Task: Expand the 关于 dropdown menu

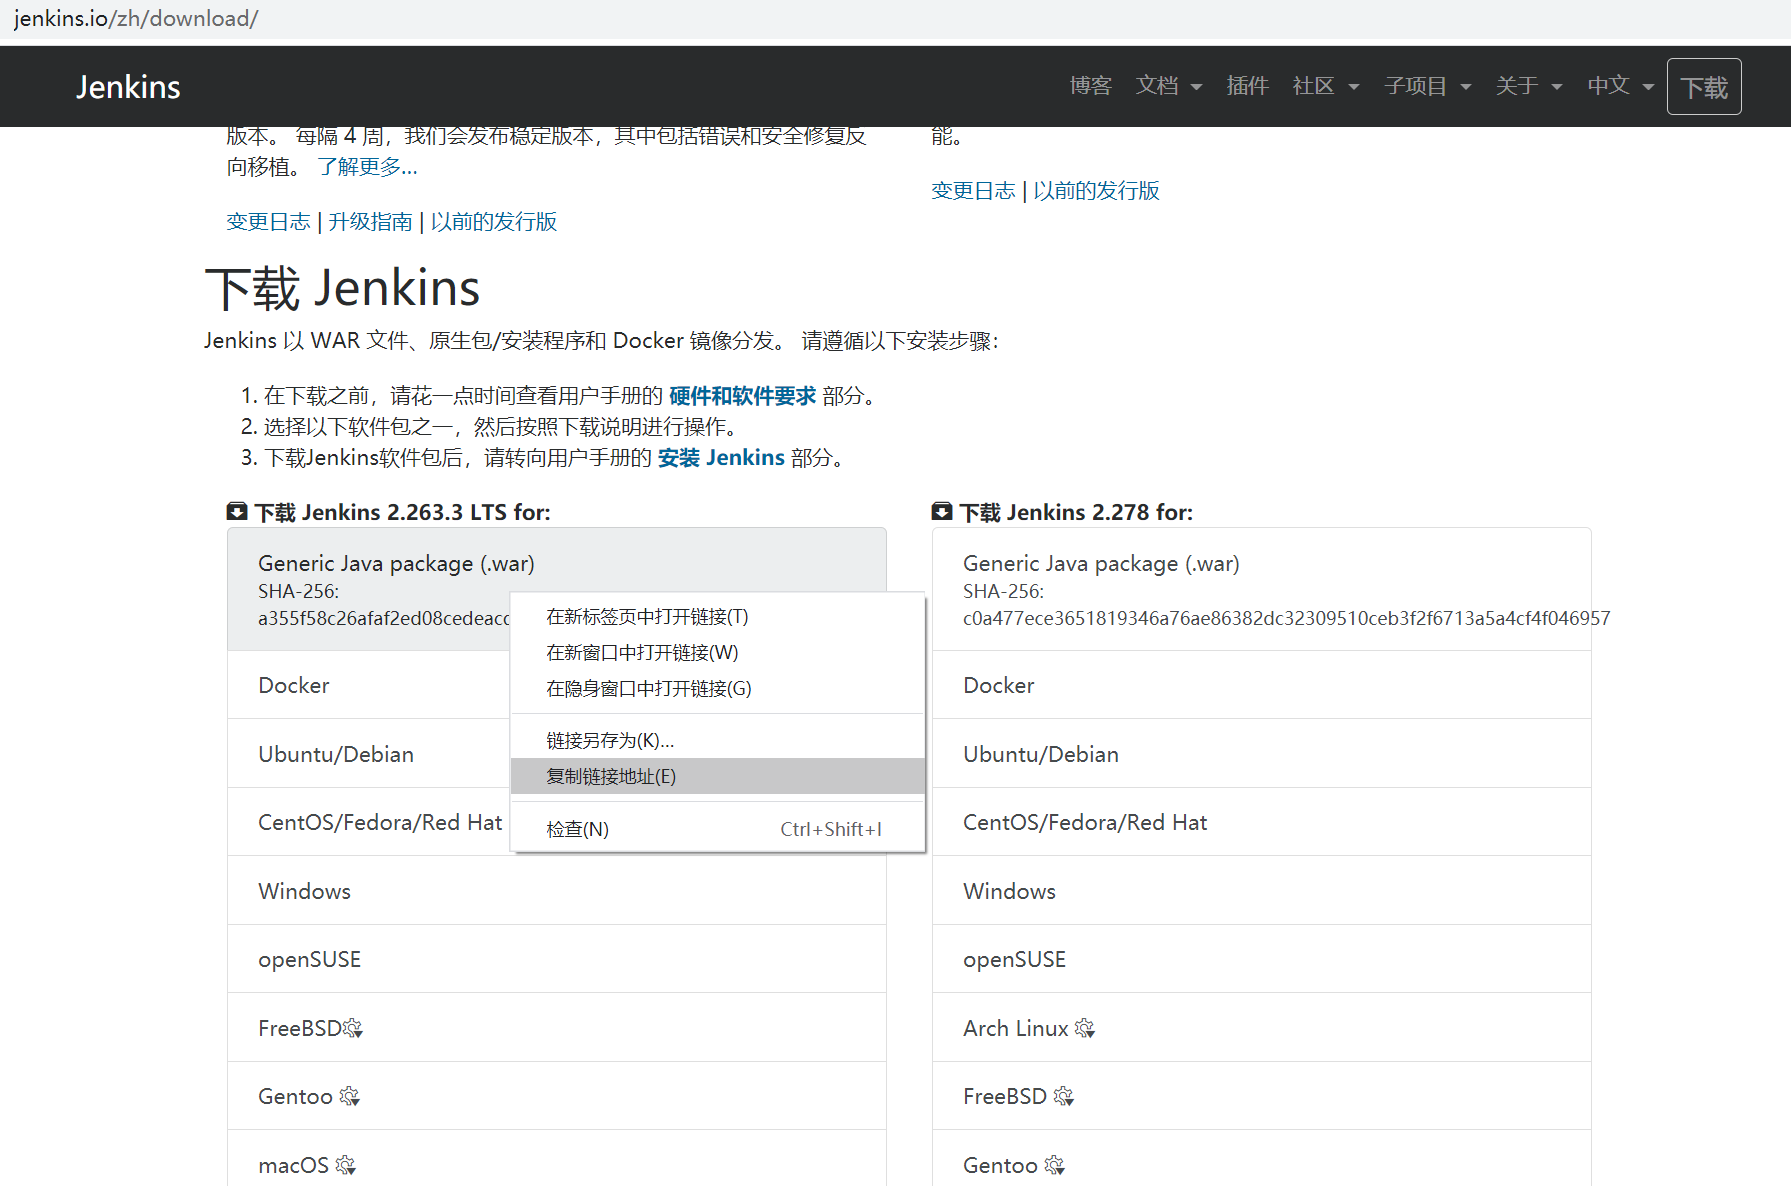Action: (x=1528, y=86)
